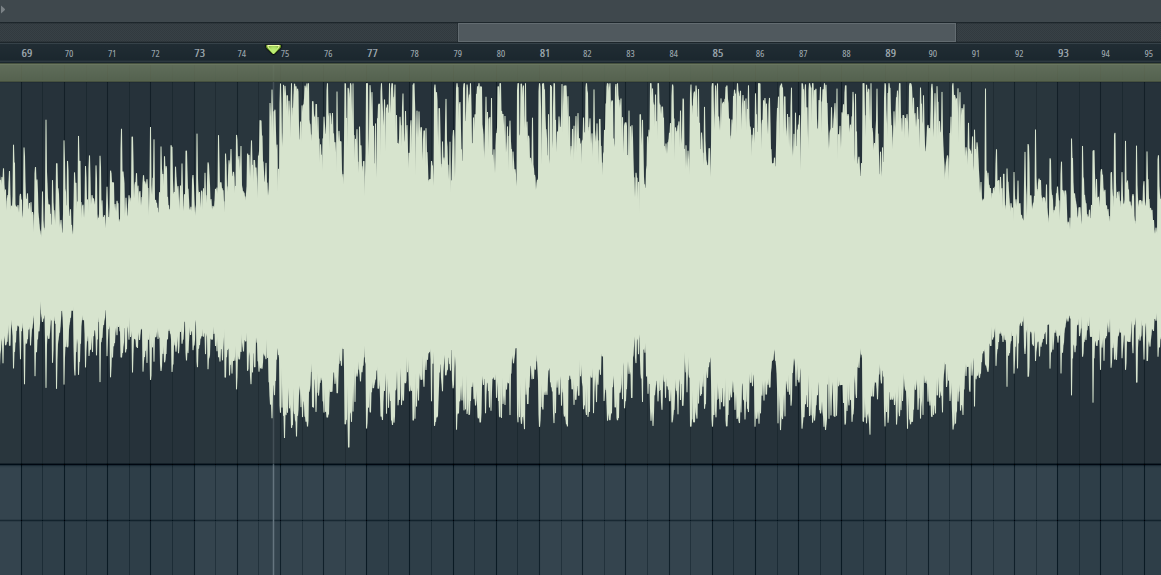The width and height of the screenshot is (1161, 575).
Task: Click bar 70 on the timeline ruler
Action: (x=69, y=54)
